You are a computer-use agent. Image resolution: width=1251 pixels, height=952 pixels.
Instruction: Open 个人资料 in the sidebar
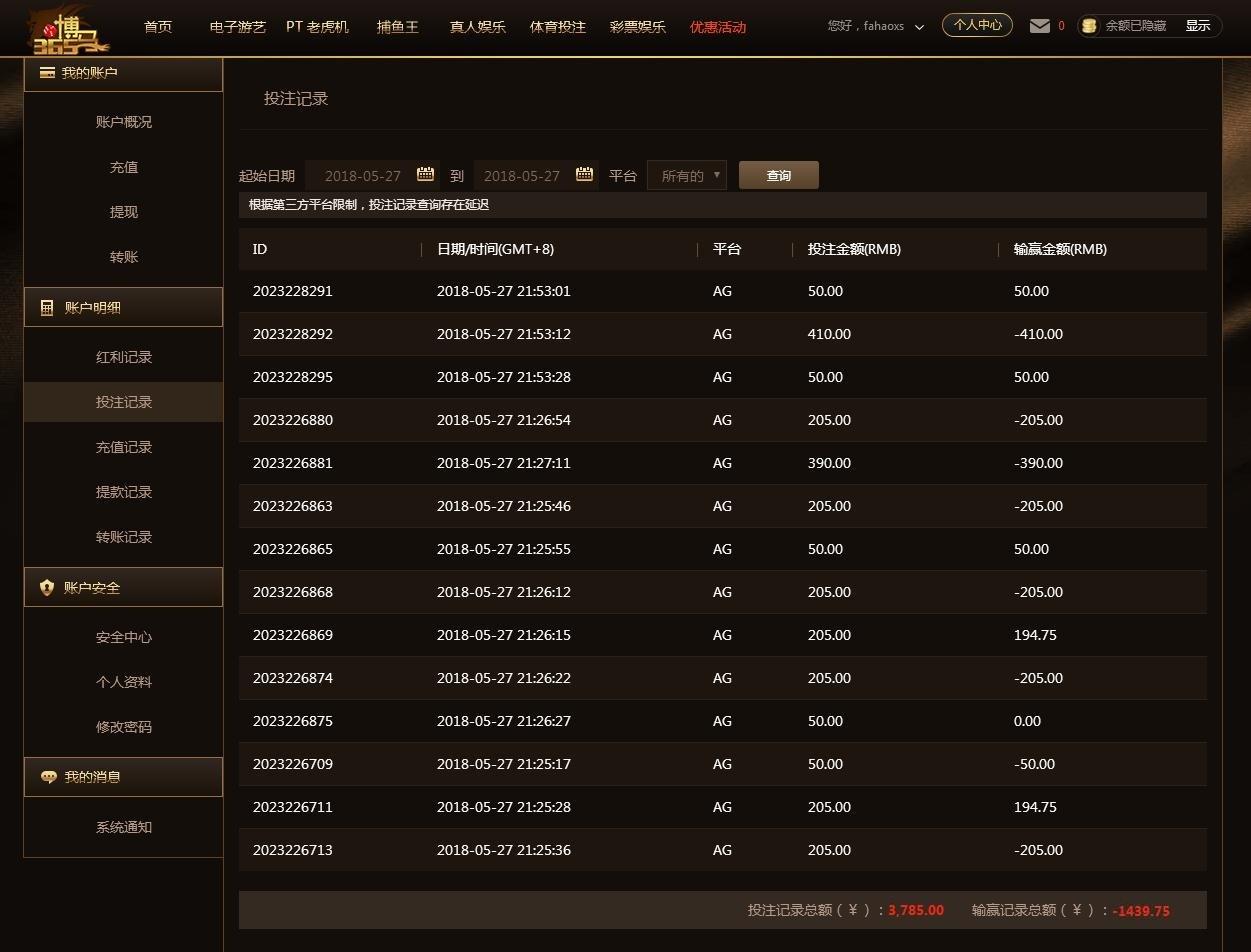[124, 682]
